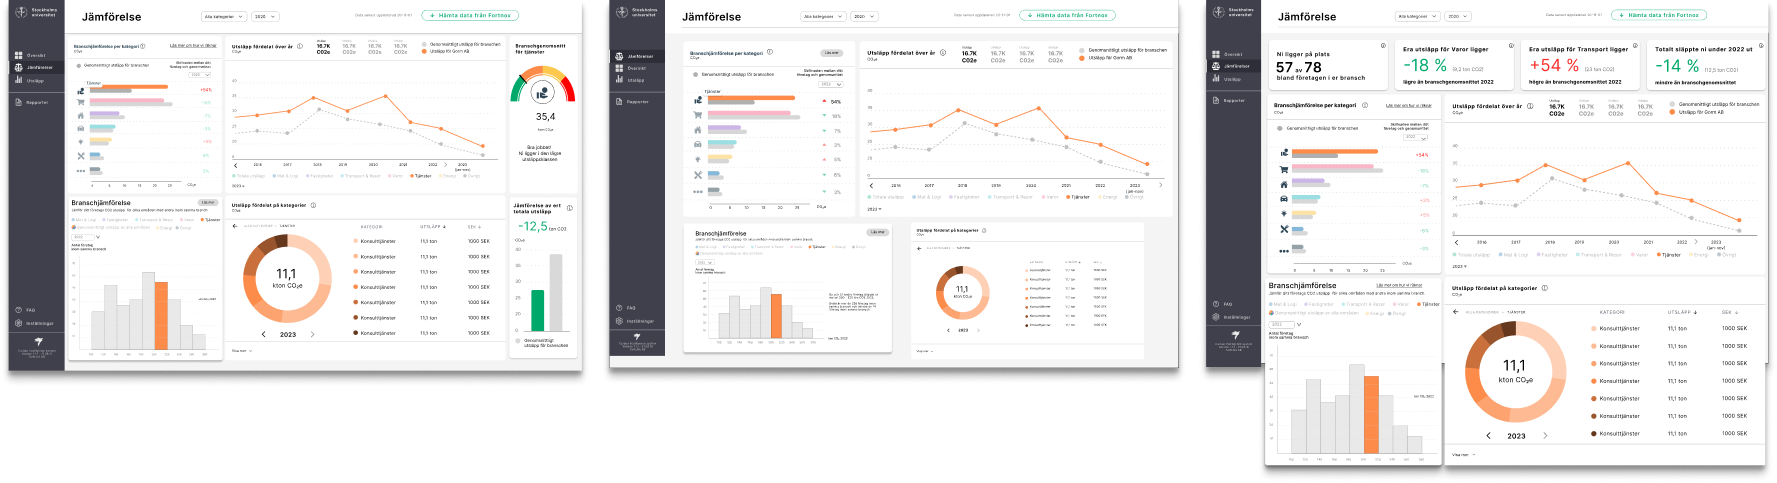
Task: Open the '2020' year dropdown in left mockup
Action: pos(265,16)
